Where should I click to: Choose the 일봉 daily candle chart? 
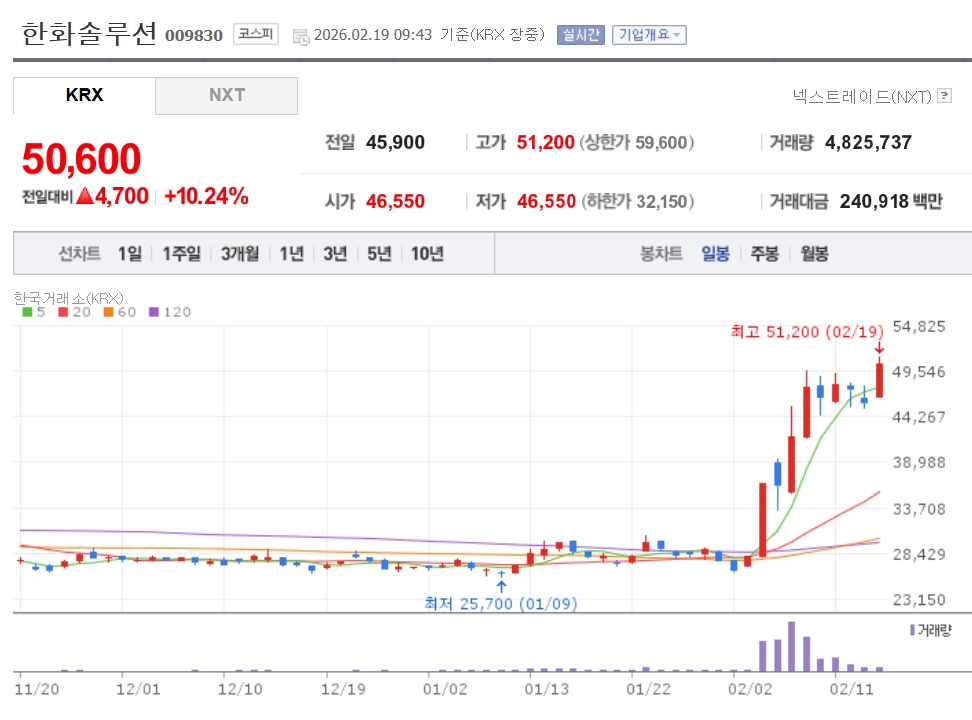[715, 254]
